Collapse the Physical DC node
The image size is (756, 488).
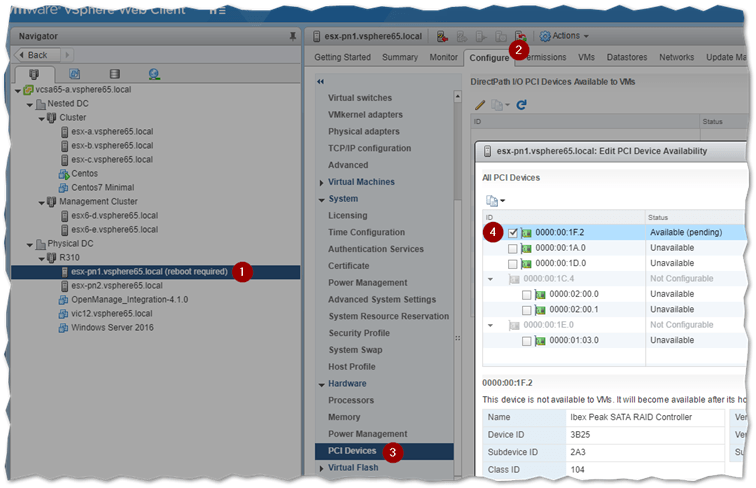[x=30, y=245]
